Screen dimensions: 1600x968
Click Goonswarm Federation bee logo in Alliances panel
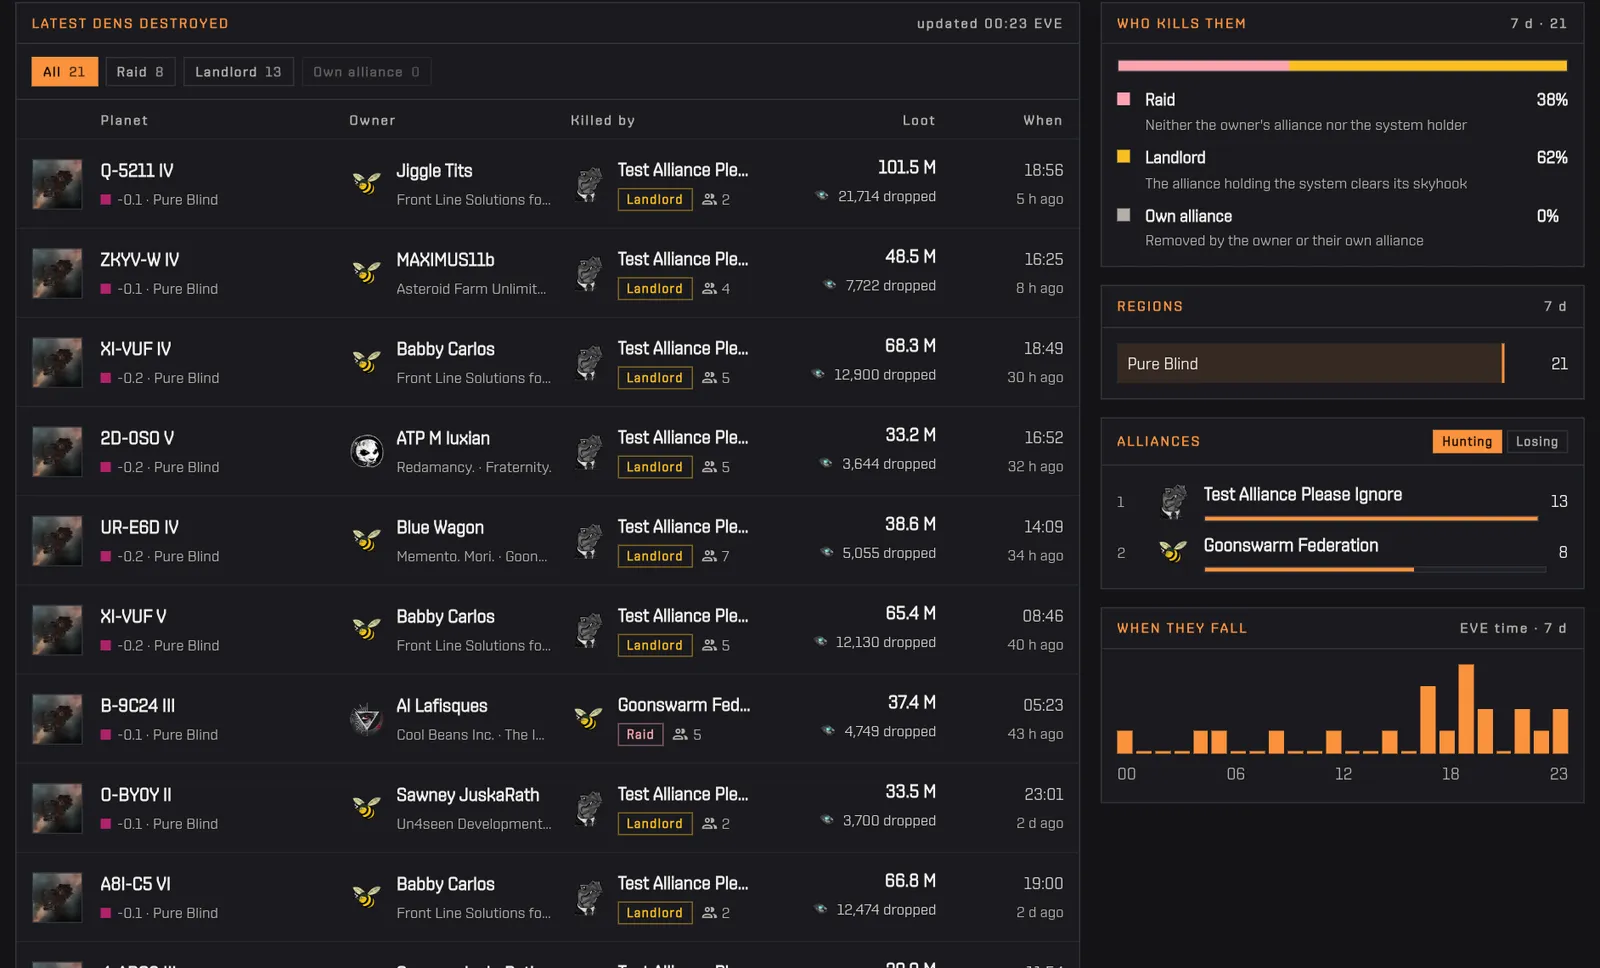[x=1173, y=552]
